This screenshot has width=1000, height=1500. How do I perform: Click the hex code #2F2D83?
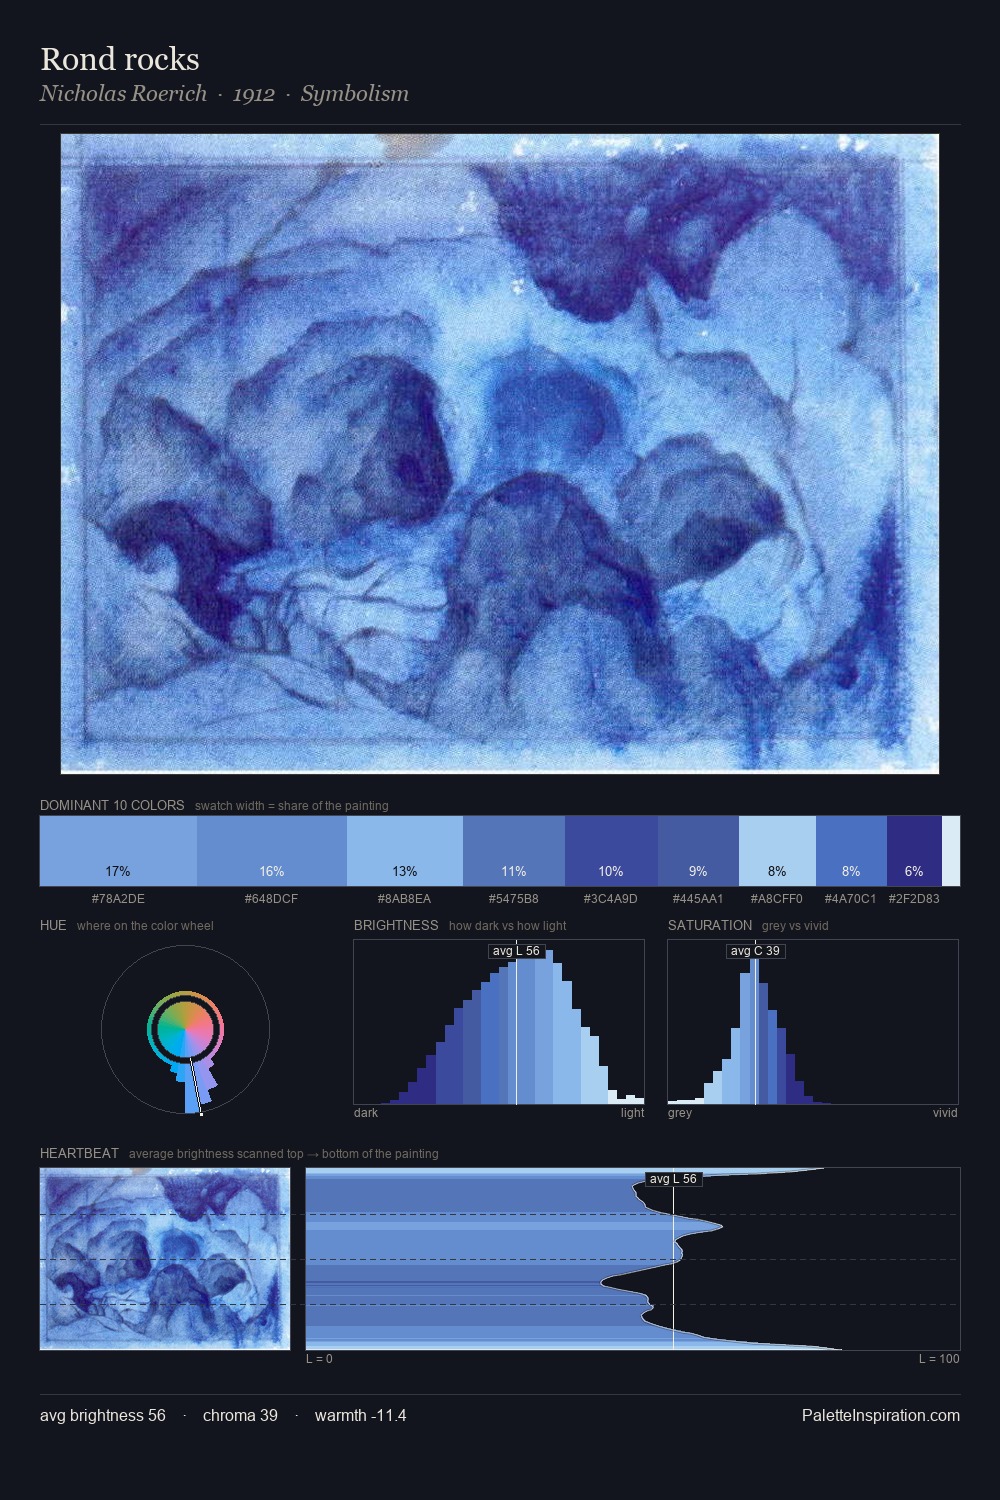[x=914, y=899]
